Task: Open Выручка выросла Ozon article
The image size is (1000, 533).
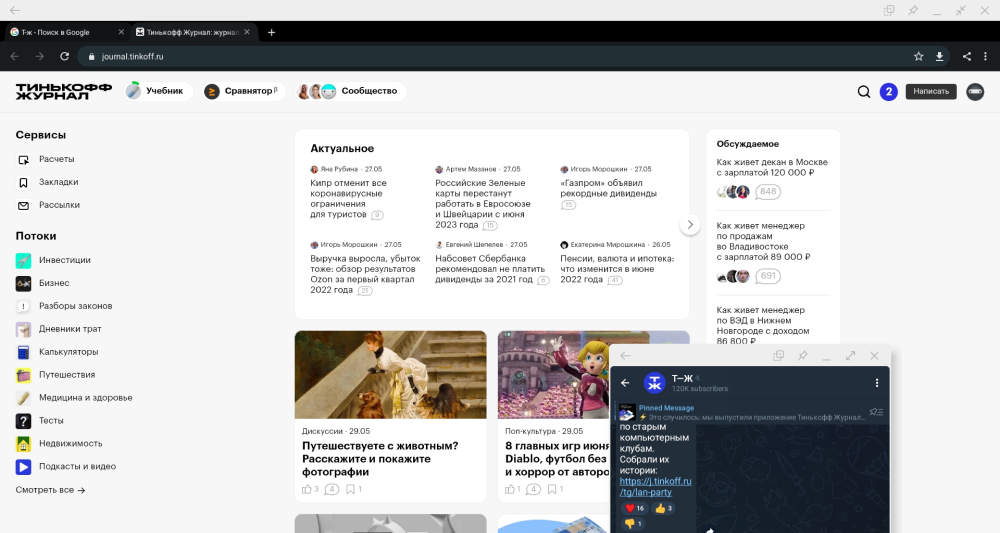Action: point(365,274)
